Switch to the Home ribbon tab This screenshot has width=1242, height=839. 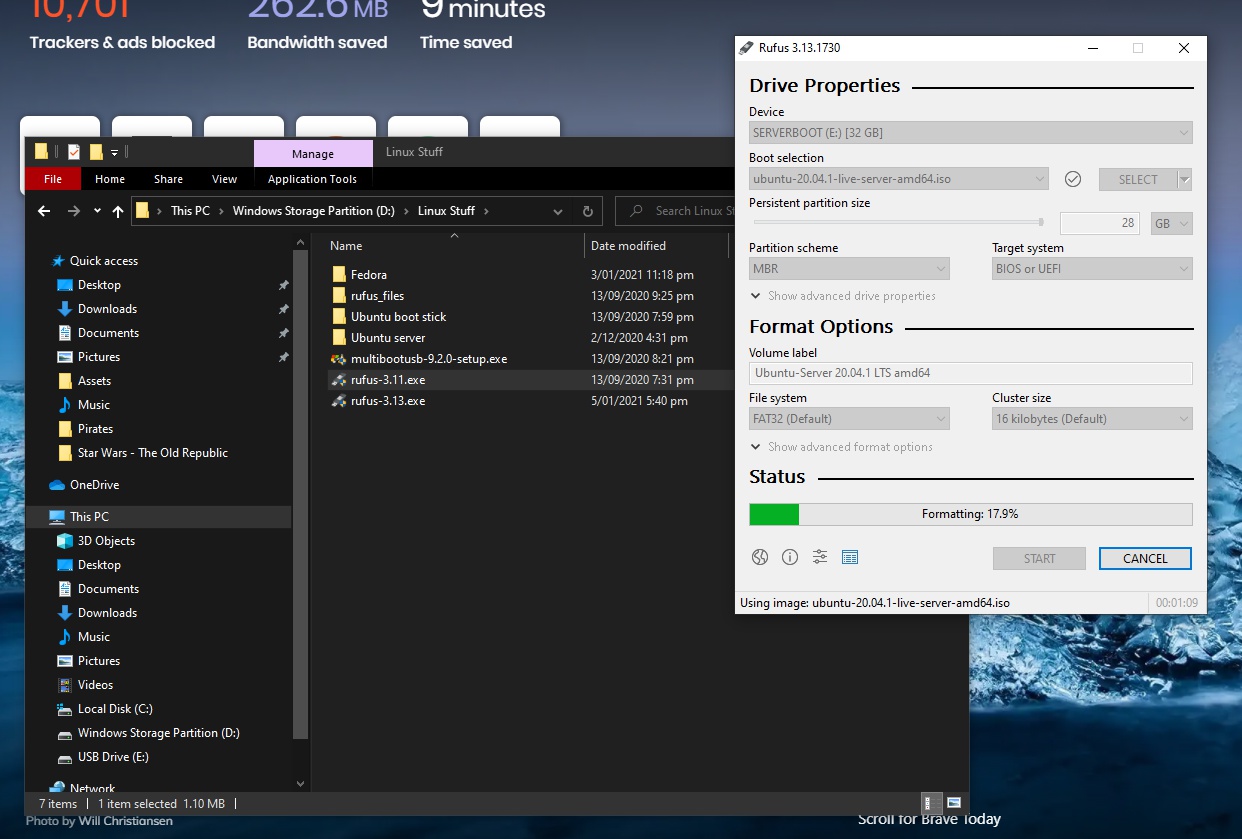point(110,179)
